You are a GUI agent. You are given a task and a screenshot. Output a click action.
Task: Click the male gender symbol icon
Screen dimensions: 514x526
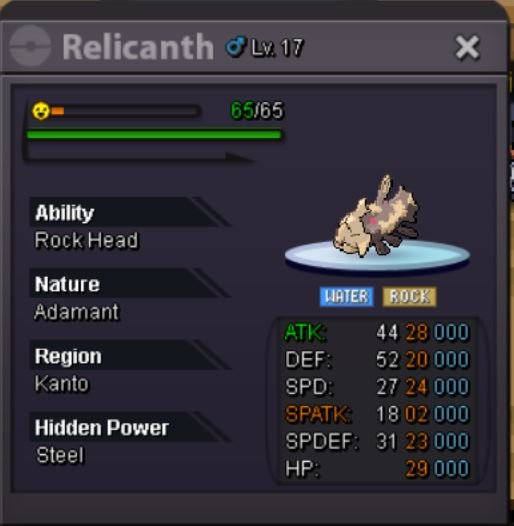point(235,47)
